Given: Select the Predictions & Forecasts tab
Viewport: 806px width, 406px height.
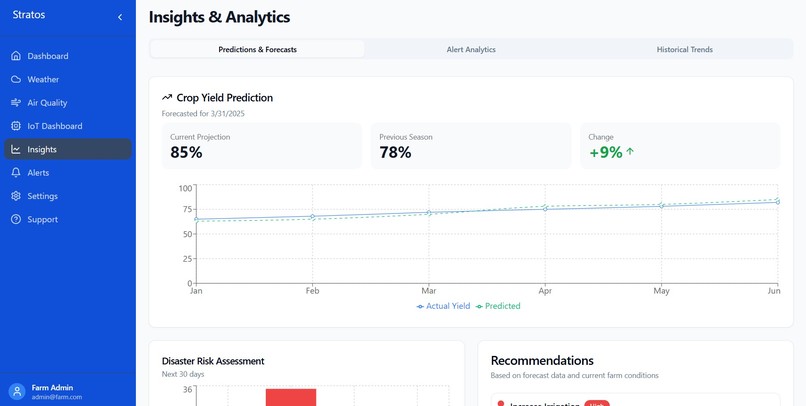Looking at the screenshot, I should [x=257, y=49].
